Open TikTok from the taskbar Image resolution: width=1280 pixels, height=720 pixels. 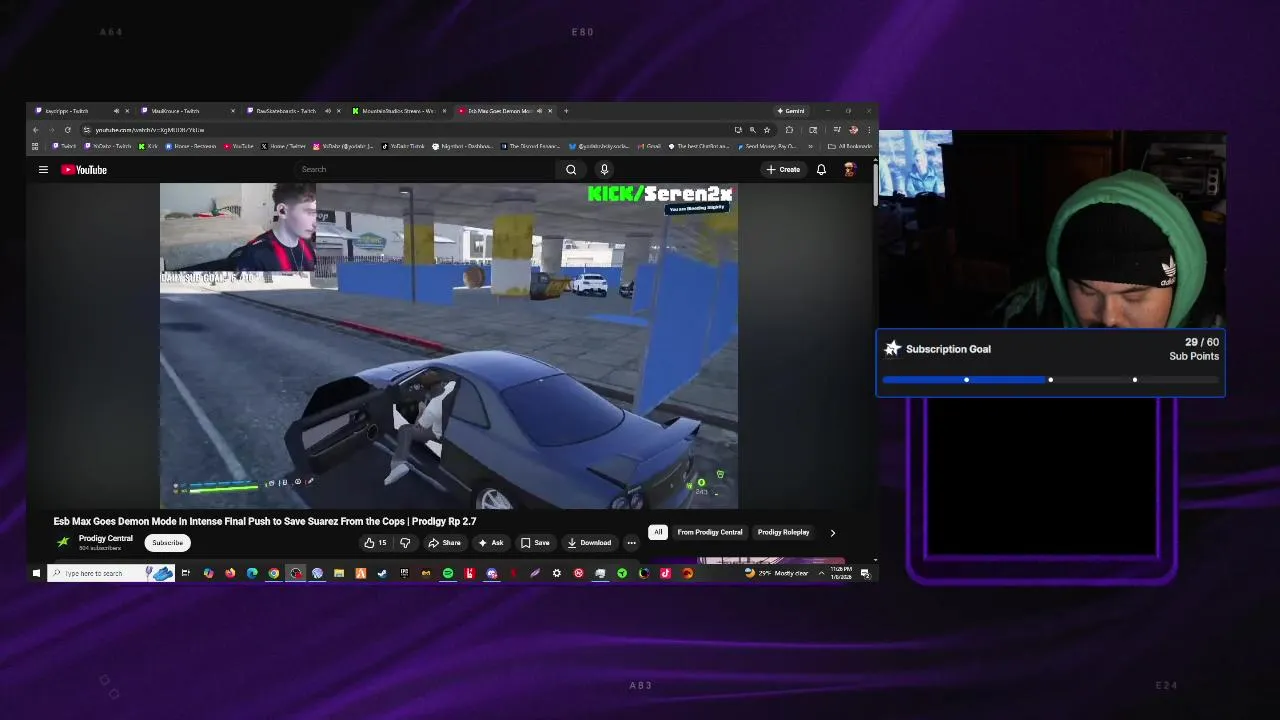pos(665,573)
